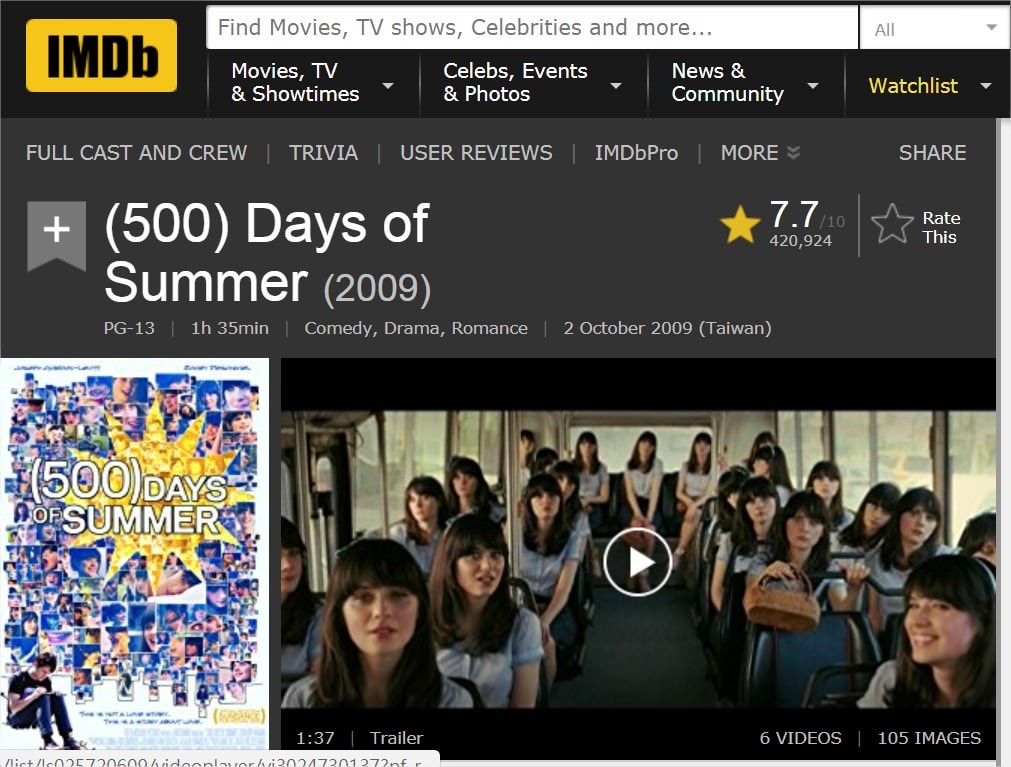Click the empty Rate This star
The width and height of the screenshot is (1011, 767).
tap(892, 224)
